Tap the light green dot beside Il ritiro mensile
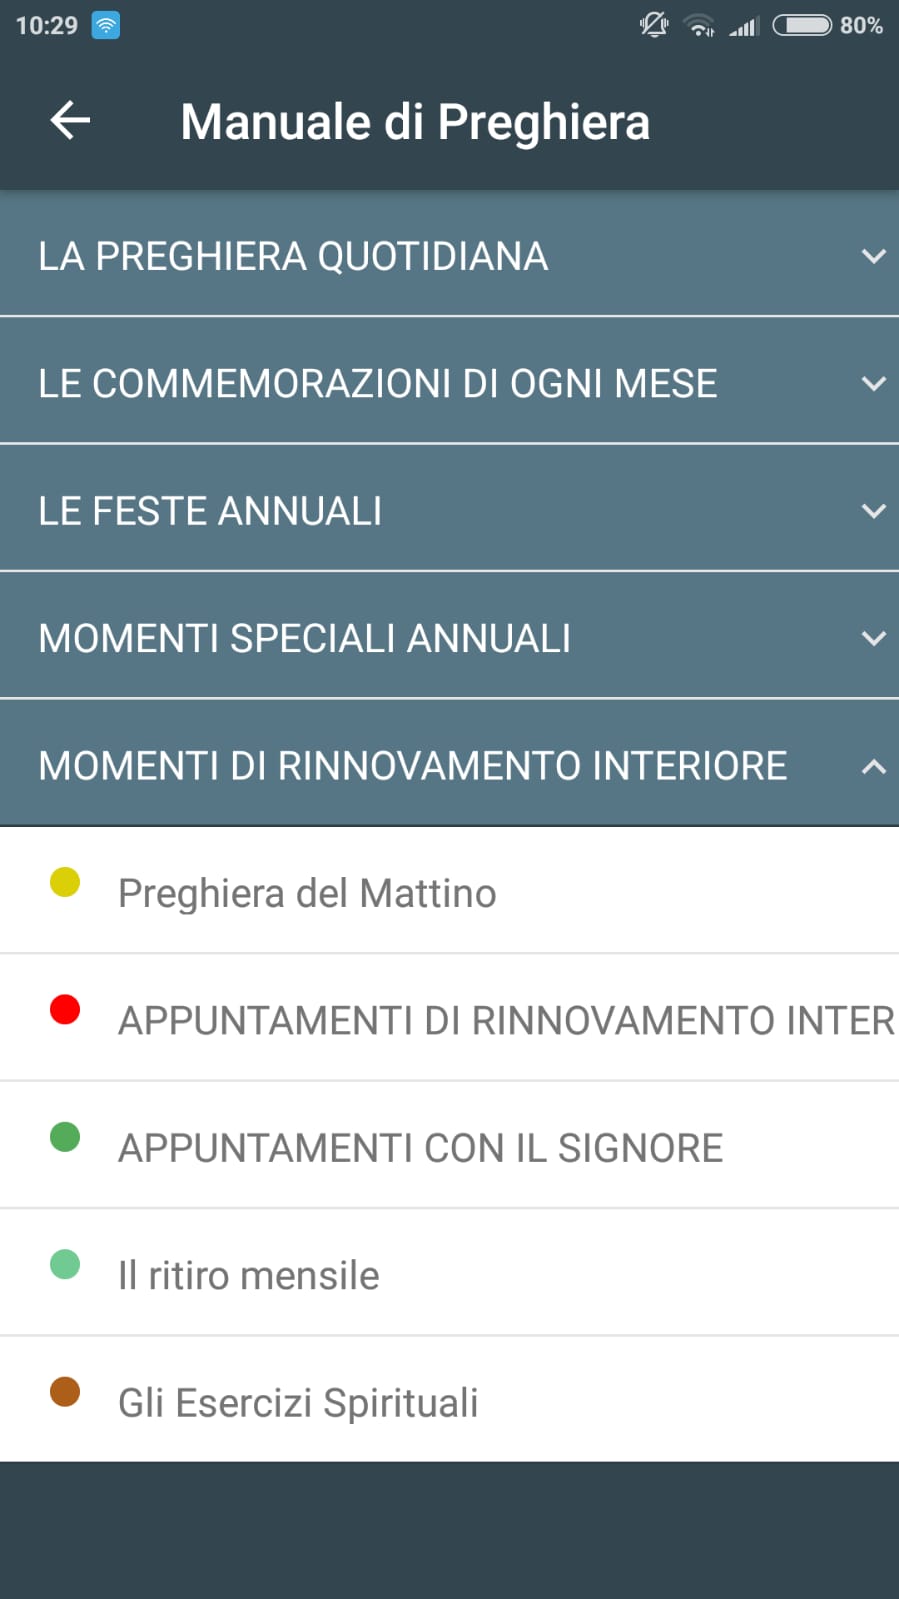This screenshot has width=899, height=1599. (x=65, y=1264)
